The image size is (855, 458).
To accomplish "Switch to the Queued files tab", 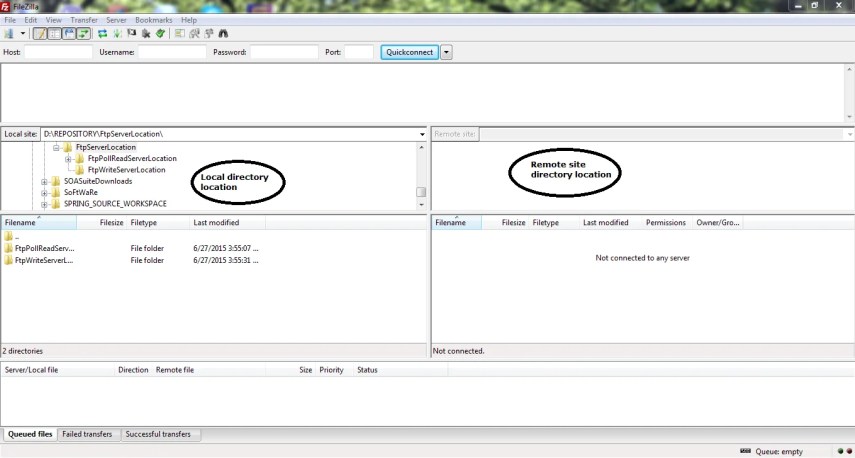I will click(x=30, y=435).
